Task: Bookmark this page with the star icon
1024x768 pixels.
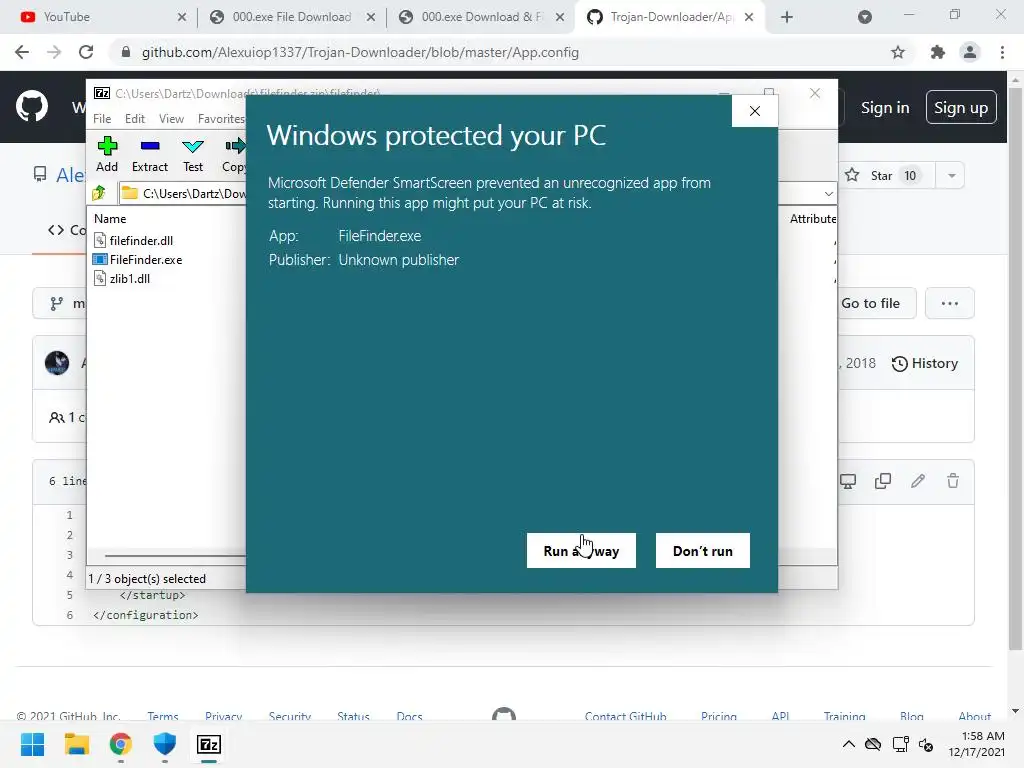Action: 898,52
